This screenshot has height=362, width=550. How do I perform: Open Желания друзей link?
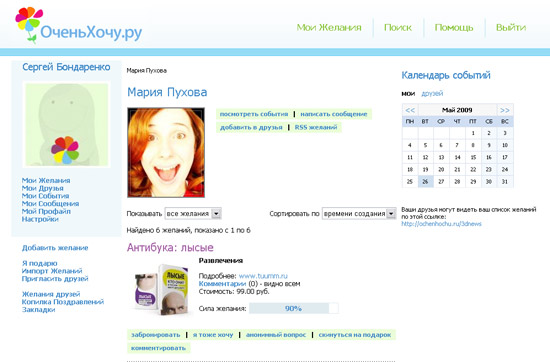51,294
